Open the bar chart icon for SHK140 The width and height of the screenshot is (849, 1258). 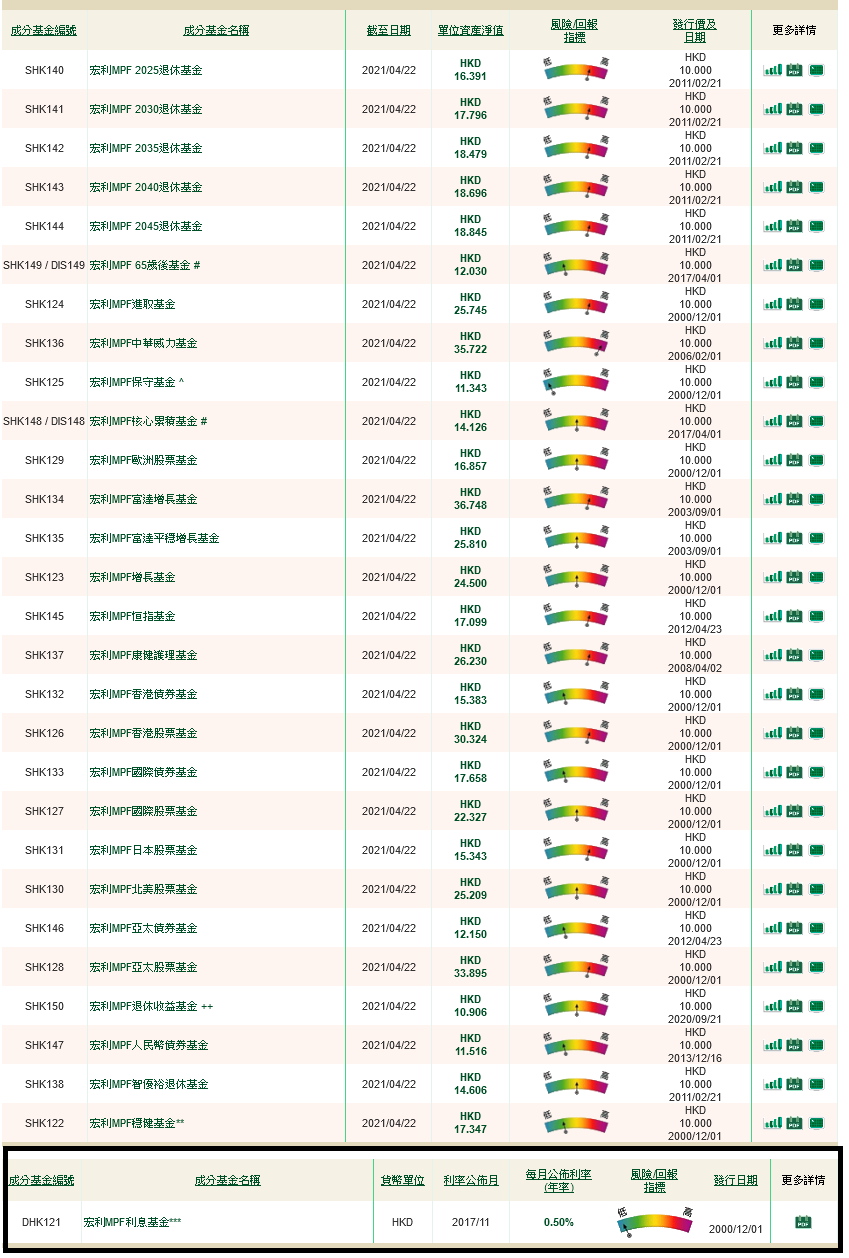tap(772, 70)
